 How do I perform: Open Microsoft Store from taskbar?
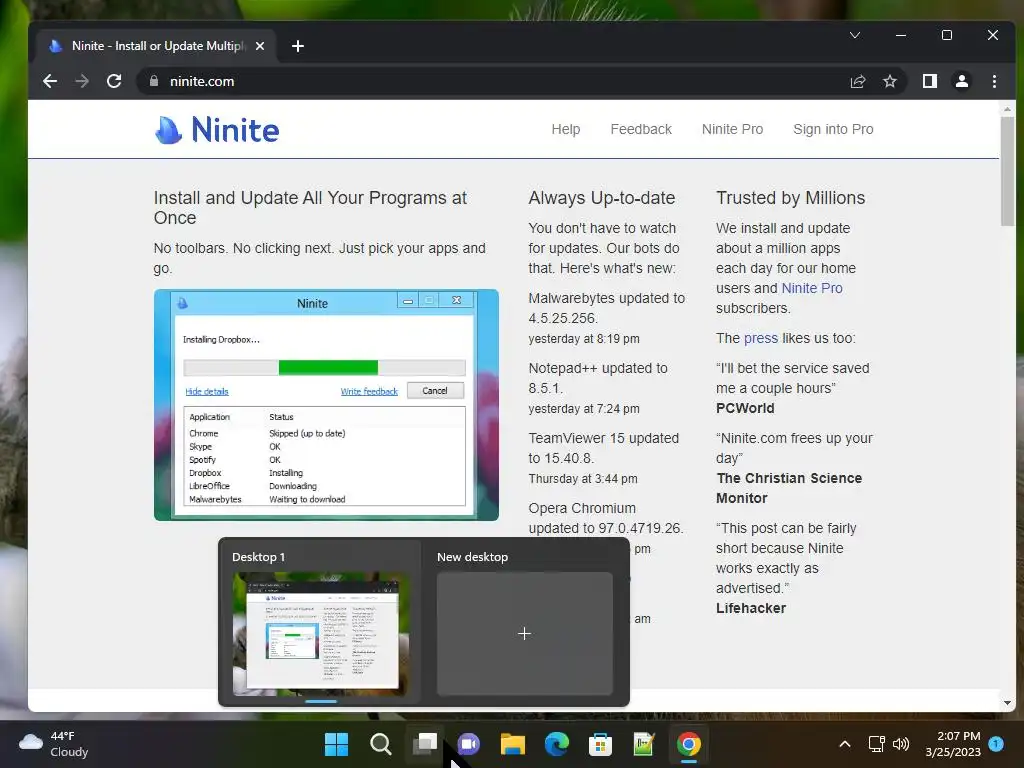[600, 744]
